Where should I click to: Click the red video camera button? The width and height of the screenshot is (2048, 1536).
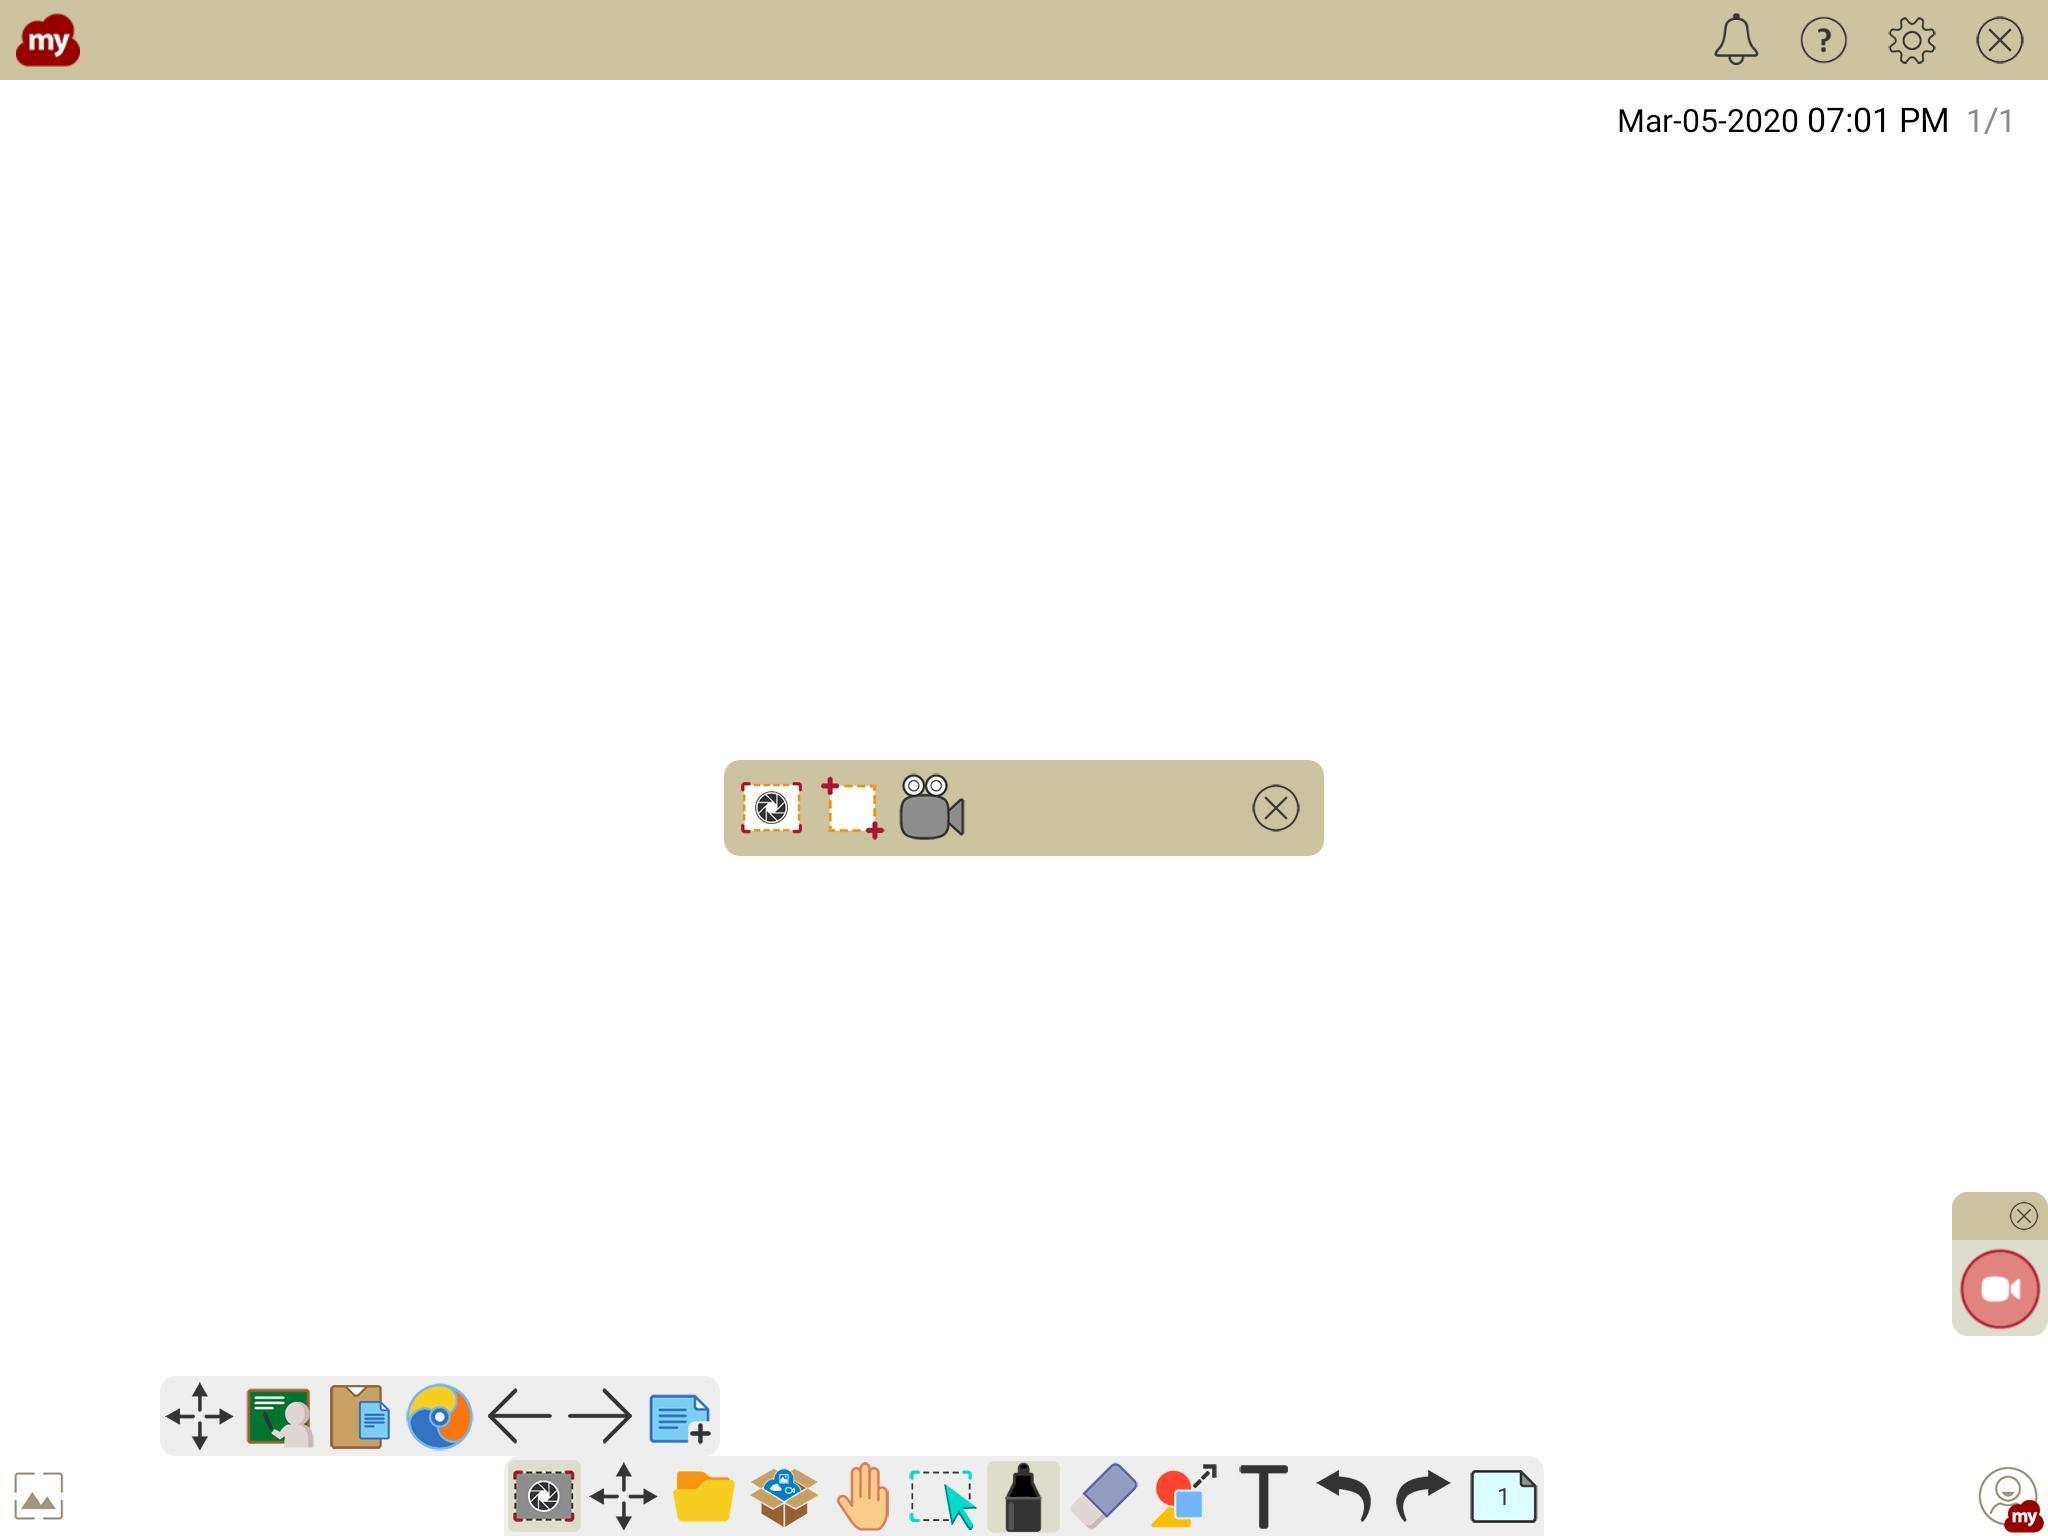[1999, 1289]
